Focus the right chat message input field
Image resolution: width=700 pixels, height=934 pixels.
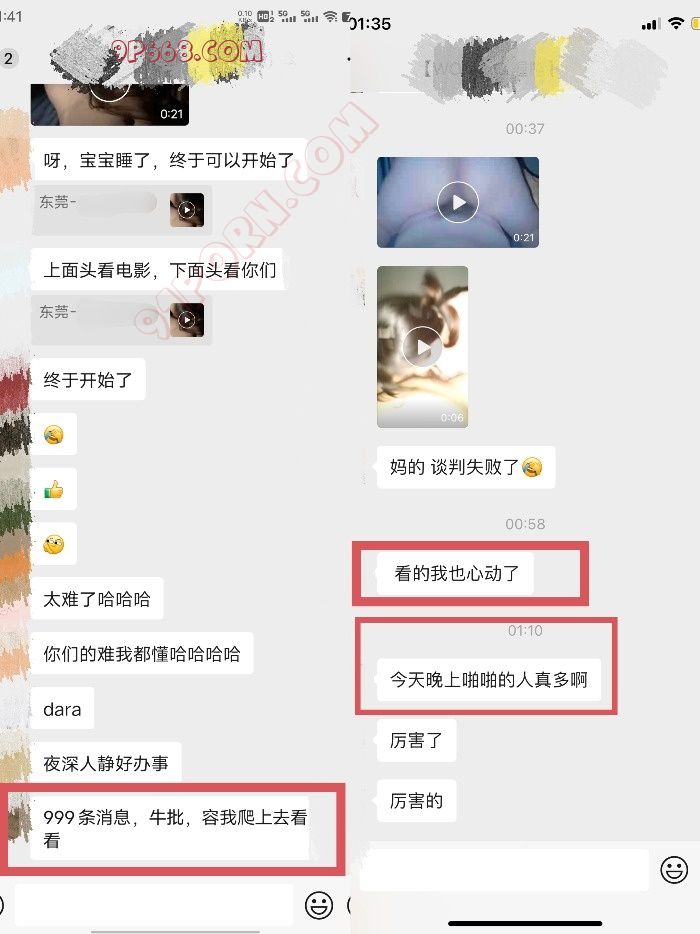pyautogui.click(x=504, y=870)
